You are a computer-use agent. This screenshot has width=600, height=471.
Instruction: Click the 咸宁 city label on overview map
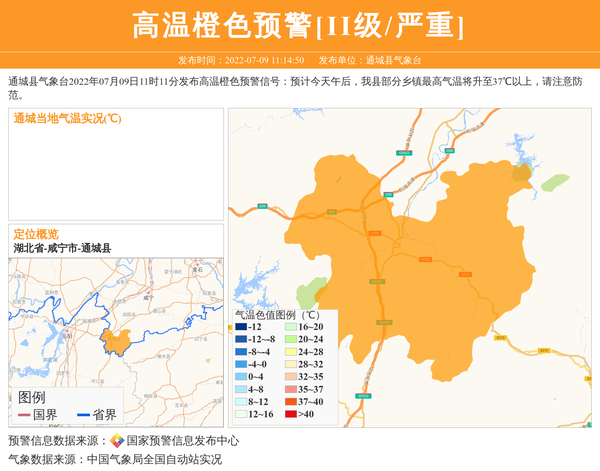pyautogui.click(x=148, y=297)
